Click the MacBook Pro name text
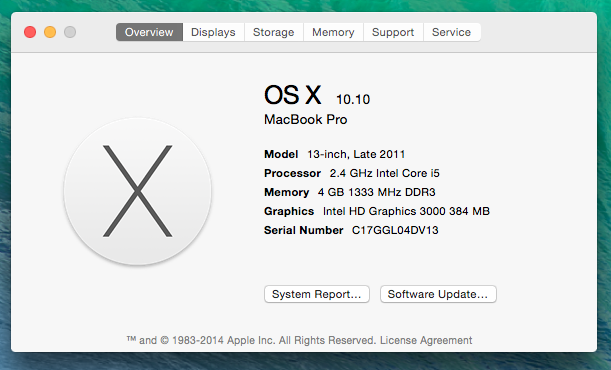 pos(306,119)
